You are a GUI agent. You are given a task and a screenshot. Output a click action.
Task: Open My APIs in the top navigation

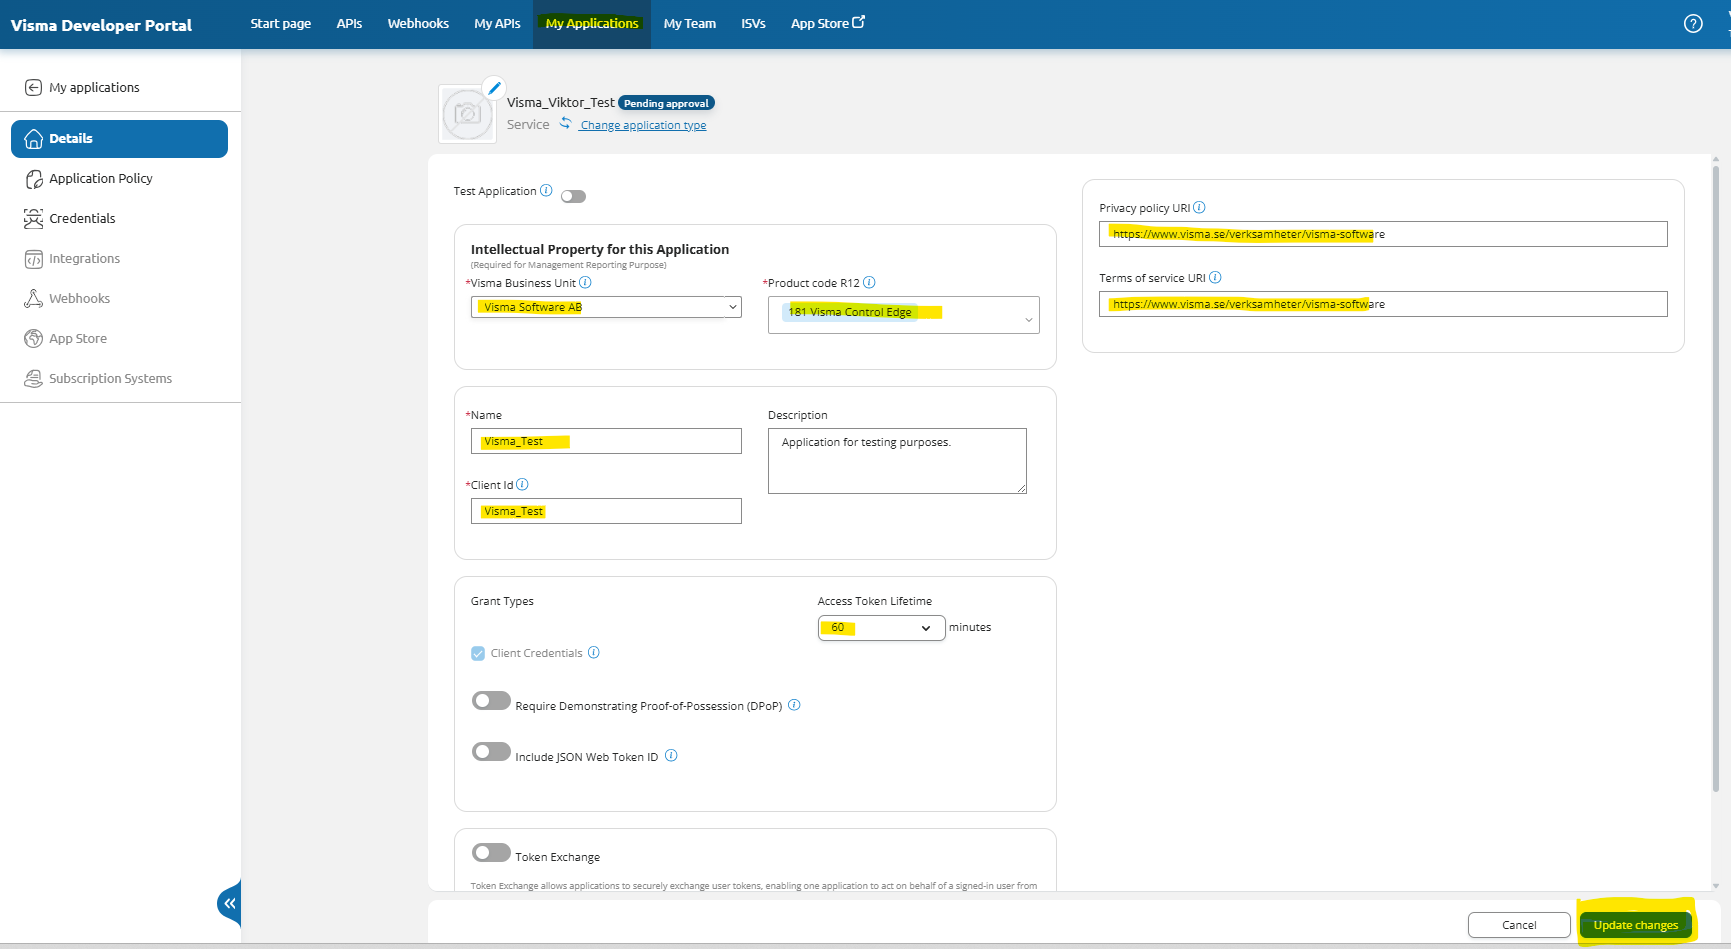(x=497, y=23)
